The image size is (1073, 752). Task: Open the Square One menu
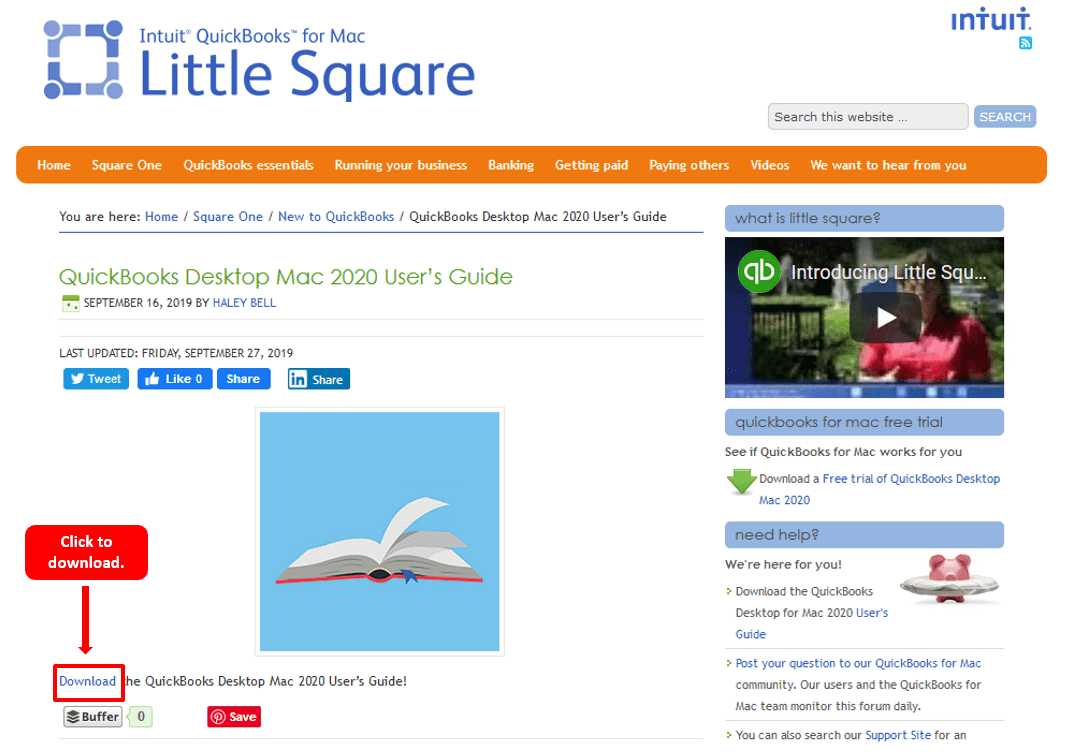[x=127, y=165]
